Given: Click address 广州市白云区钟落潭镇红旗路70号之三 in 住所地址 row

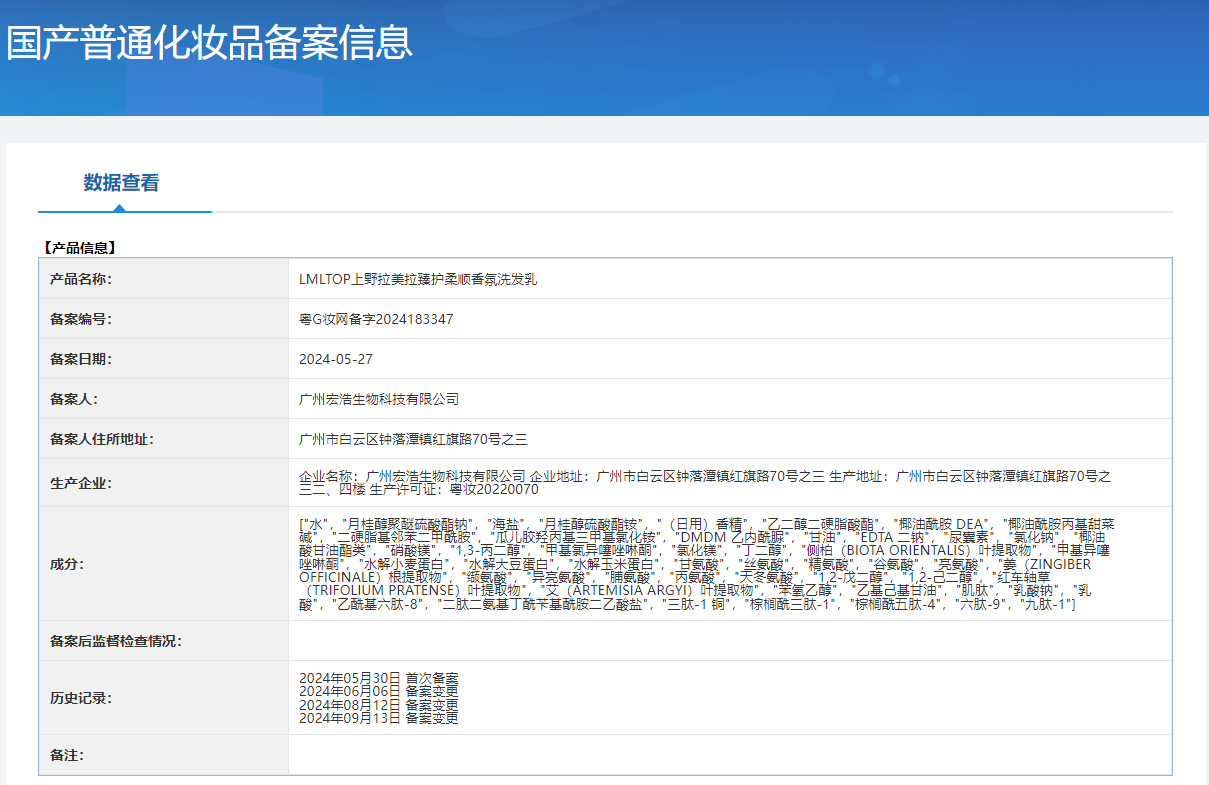Looking at the screenshot, I should 413,439.
